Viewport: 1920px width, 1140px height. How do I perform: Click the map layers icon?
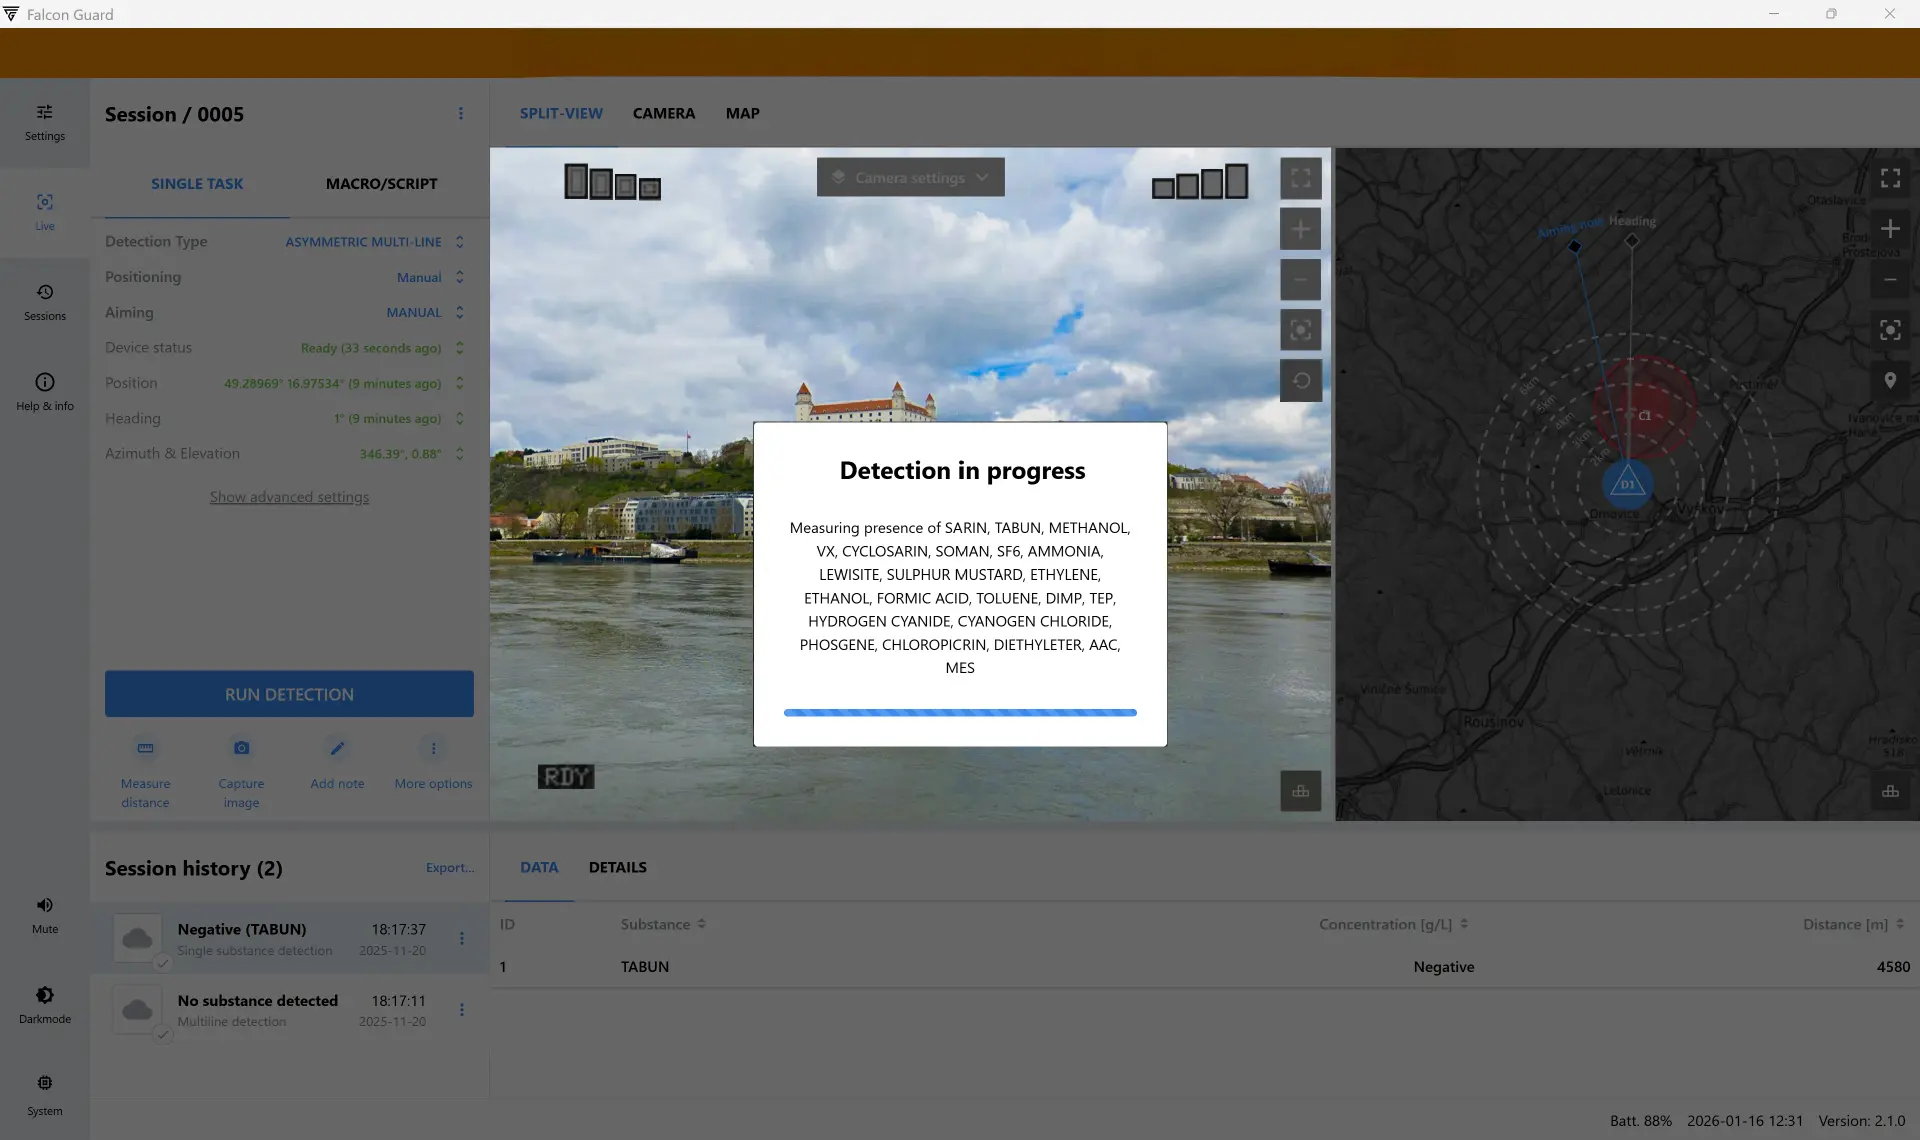pos(1890,791)
